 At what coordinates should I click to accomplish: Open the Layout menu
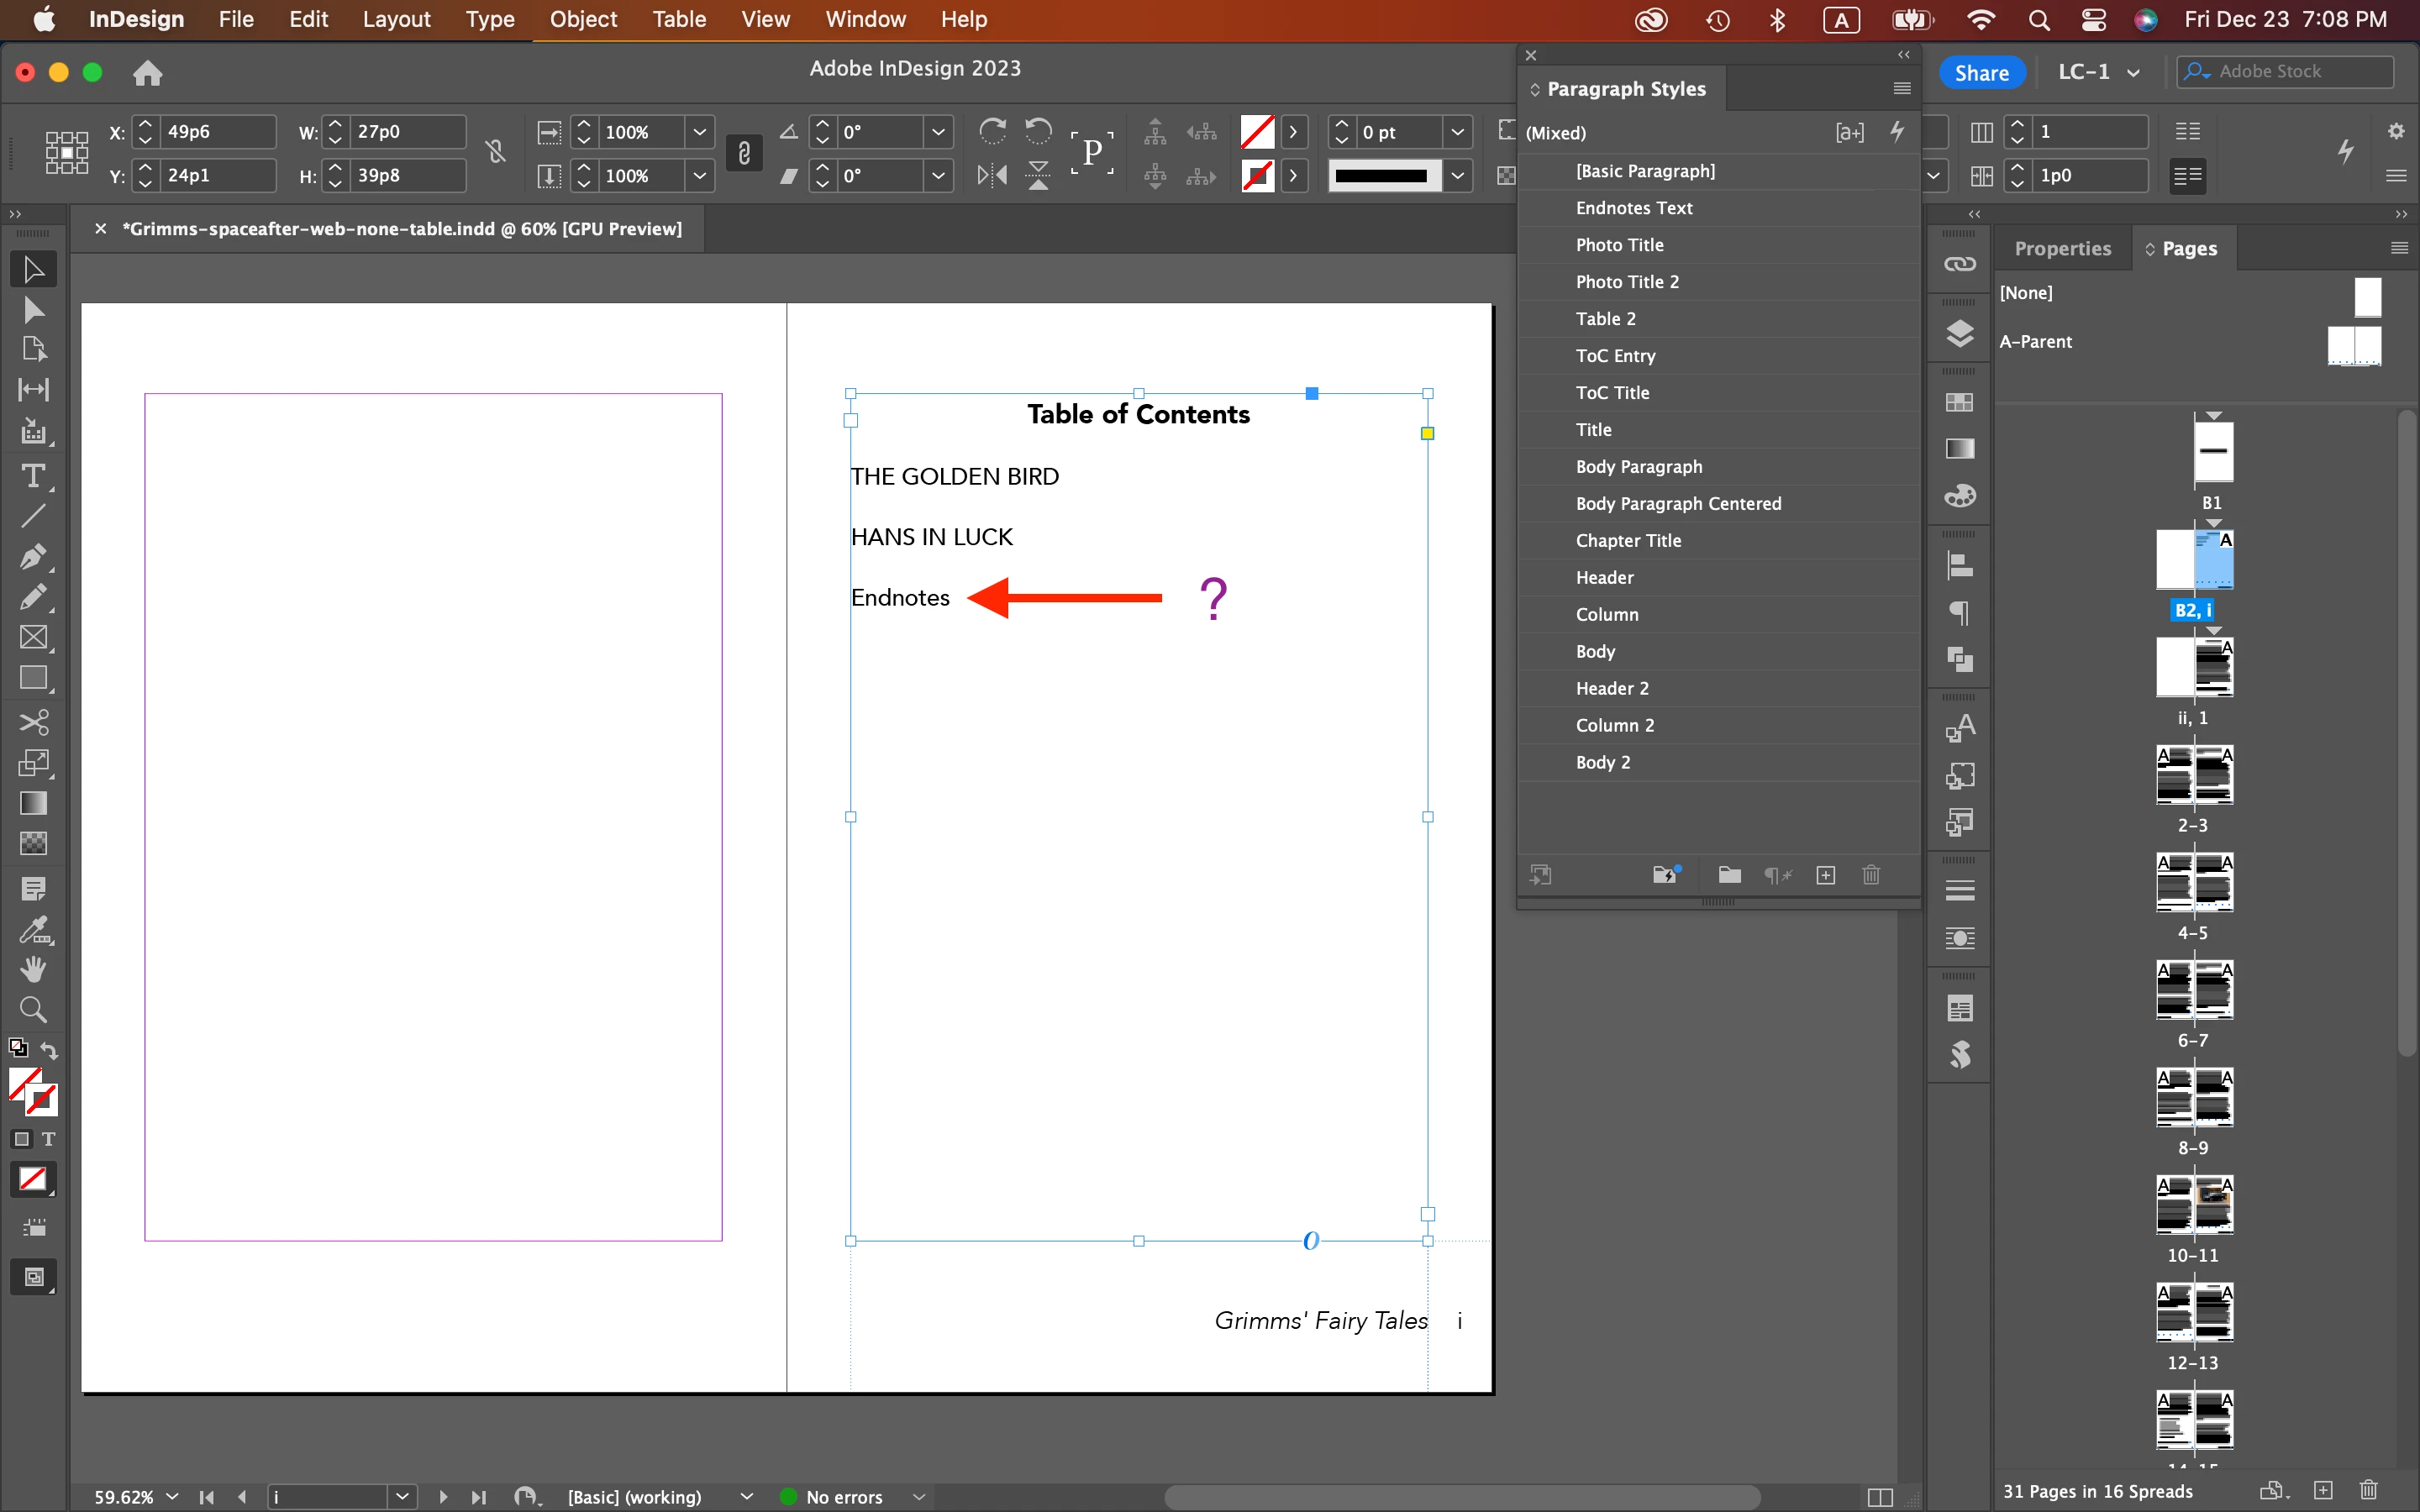tap(396, 19)
